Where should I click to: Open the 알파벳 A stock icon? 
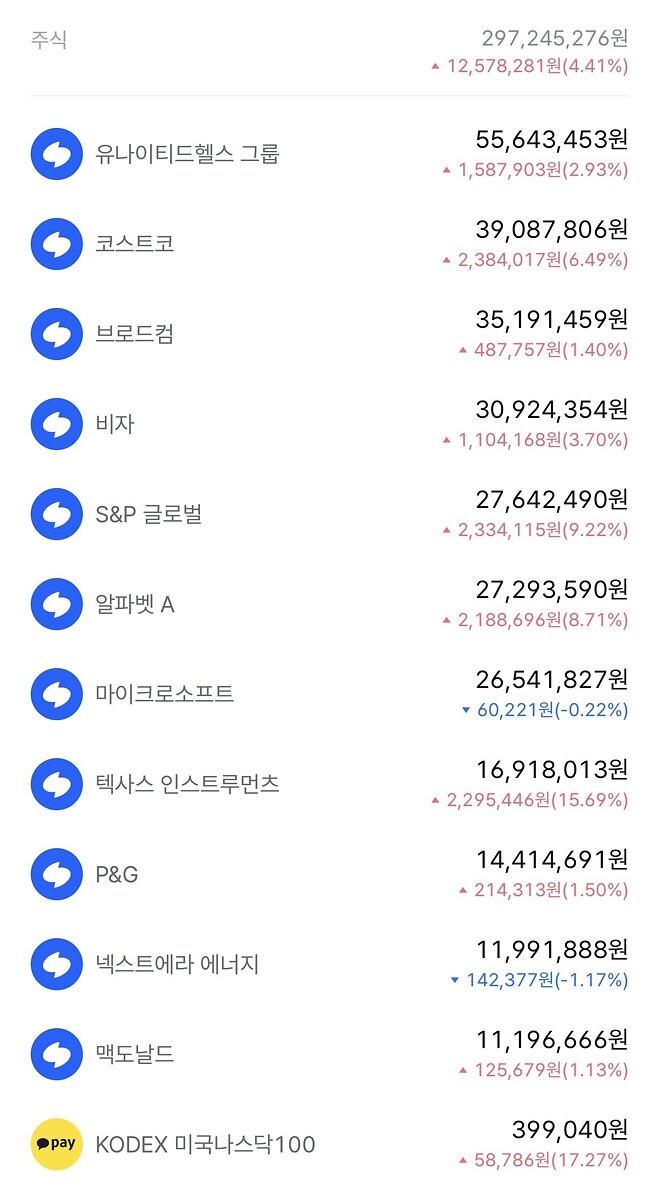(57, 603)
